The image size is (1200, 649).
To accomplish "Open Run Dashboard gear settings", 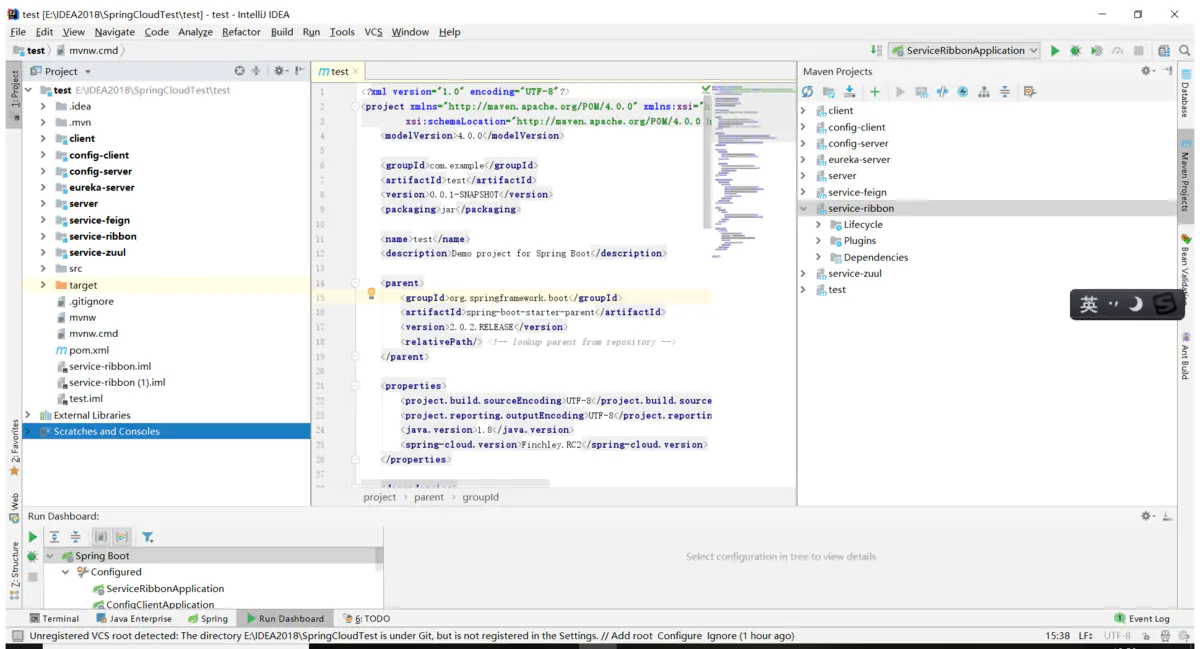I will [x=1147, y=516].
